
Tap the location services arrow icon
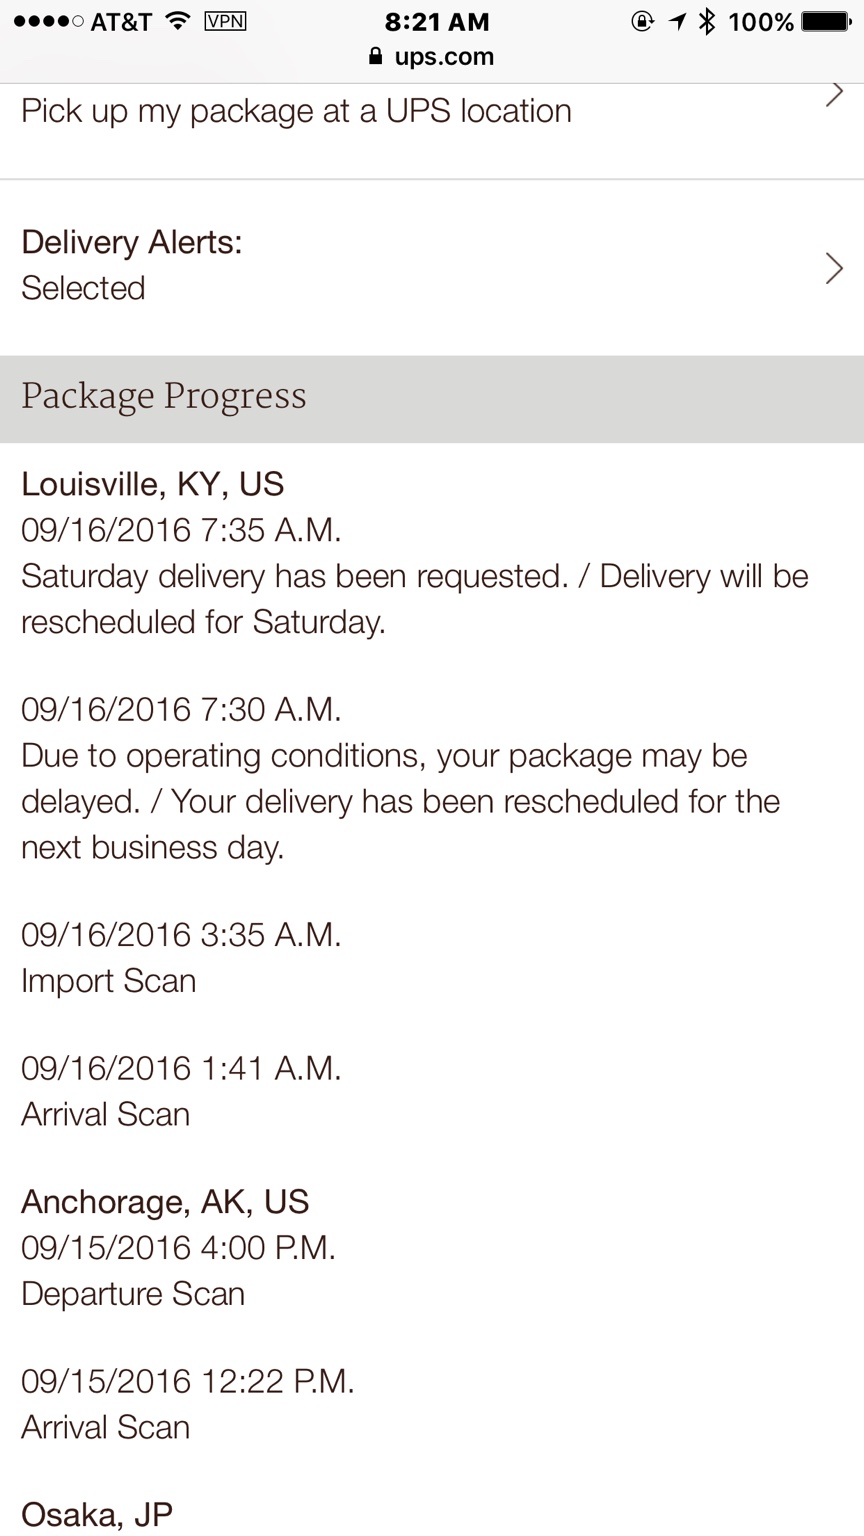pyautogui.click(x=678, y=21)
